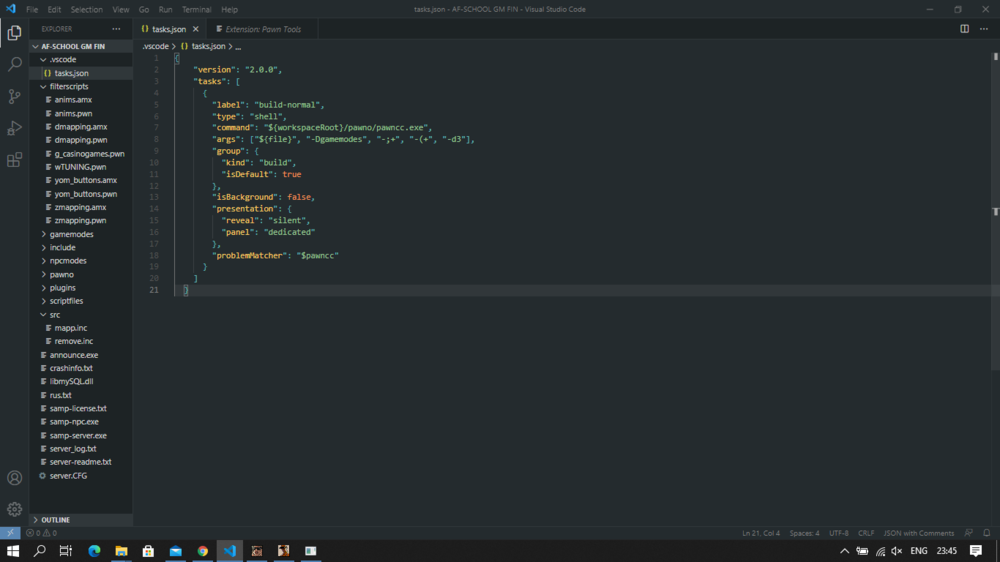This screenshot has width=1000, height=562.
Task: Click the editor vertical scrollbar
Action: (x=995, y=211)
